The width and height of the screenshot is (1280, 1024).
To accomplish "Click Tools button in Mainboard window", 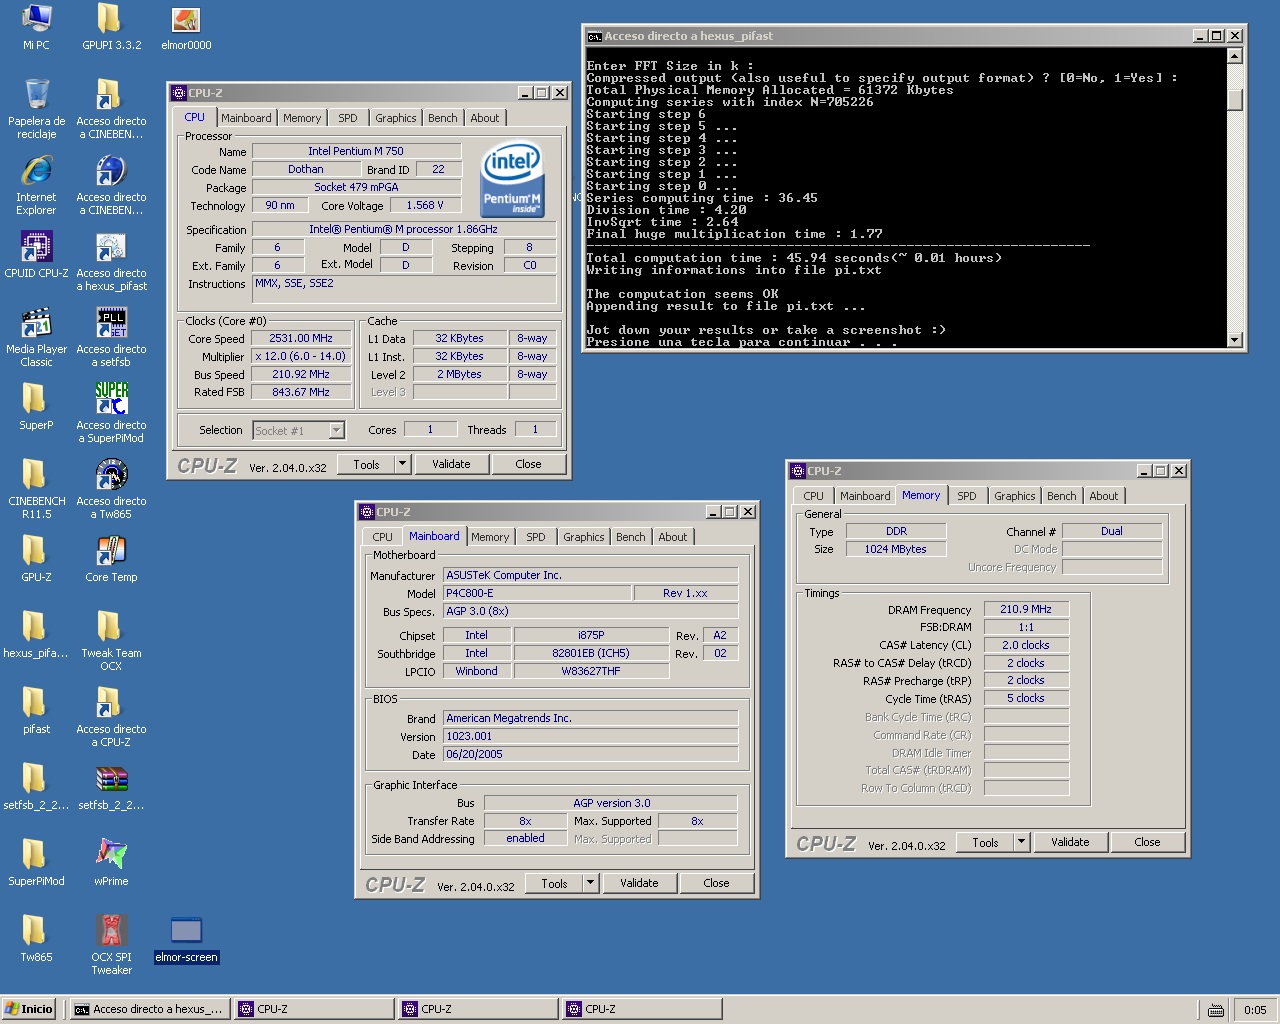I will tap(554, 883).
